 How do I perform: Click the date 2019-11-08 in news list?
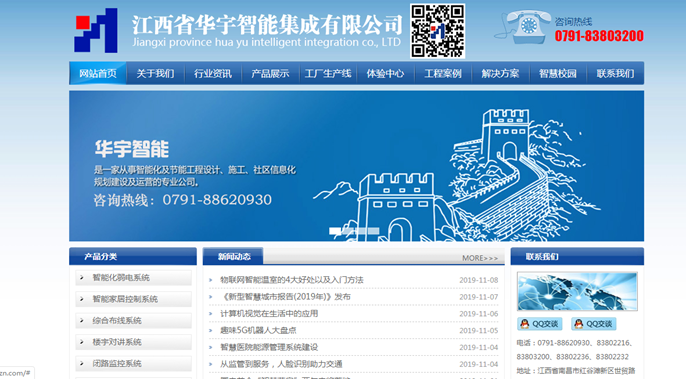pos(479,280)
